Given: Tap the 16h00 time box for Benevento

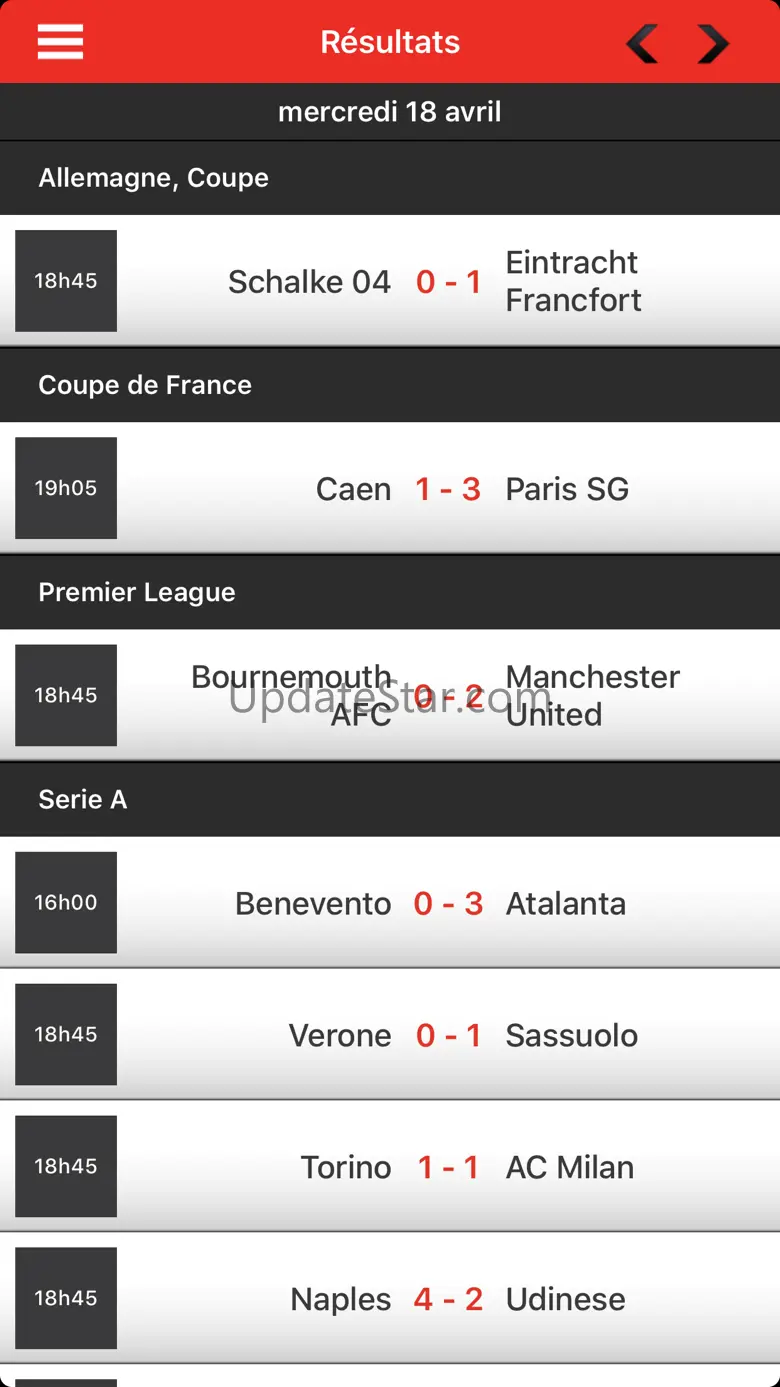Looking at the screenshot, I should tap(66, 902).
